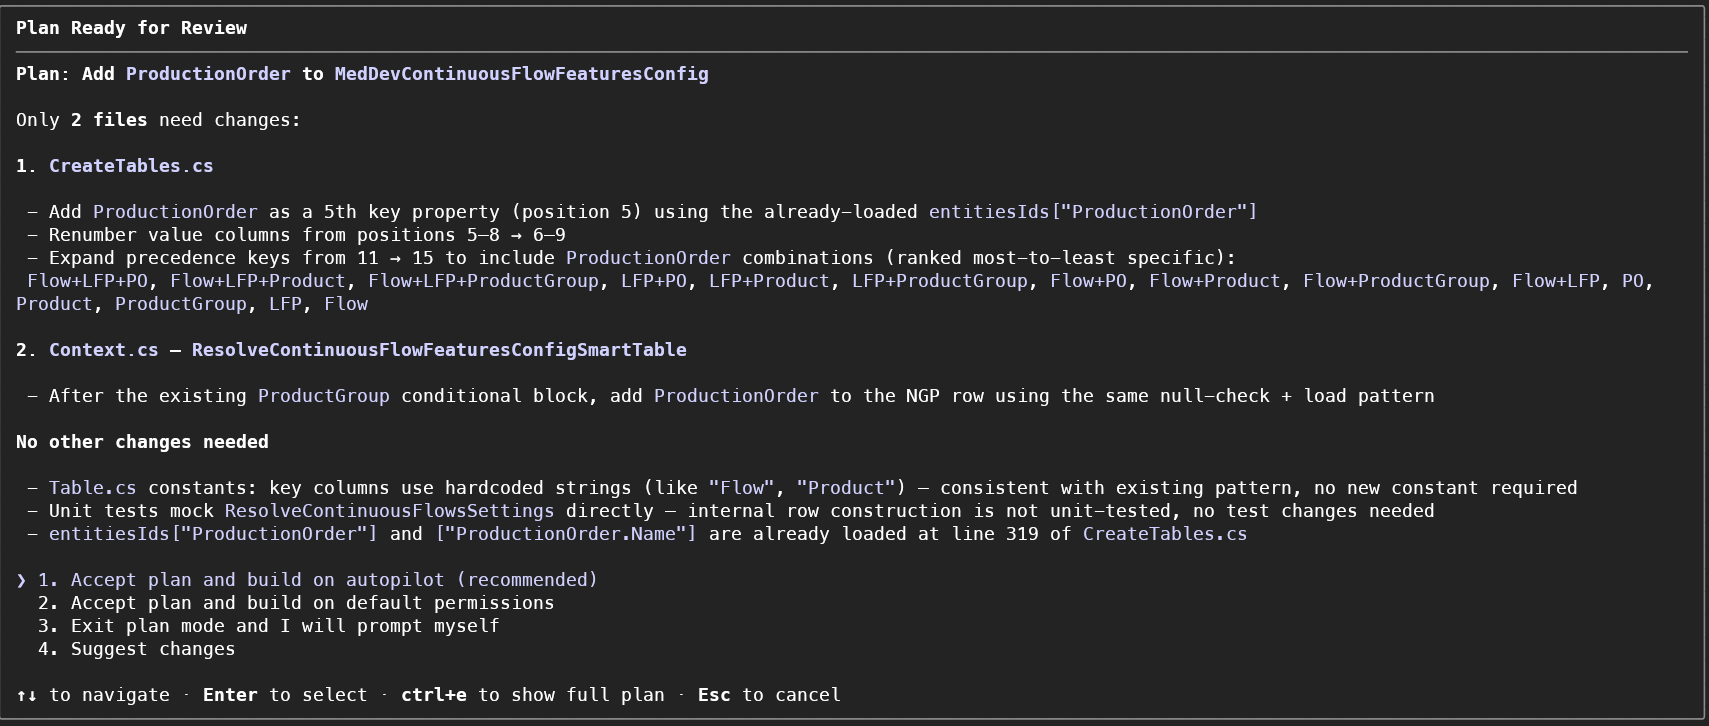1709x726 pixels.
Task: Pick the Suggest changes option
Action: 137,649
